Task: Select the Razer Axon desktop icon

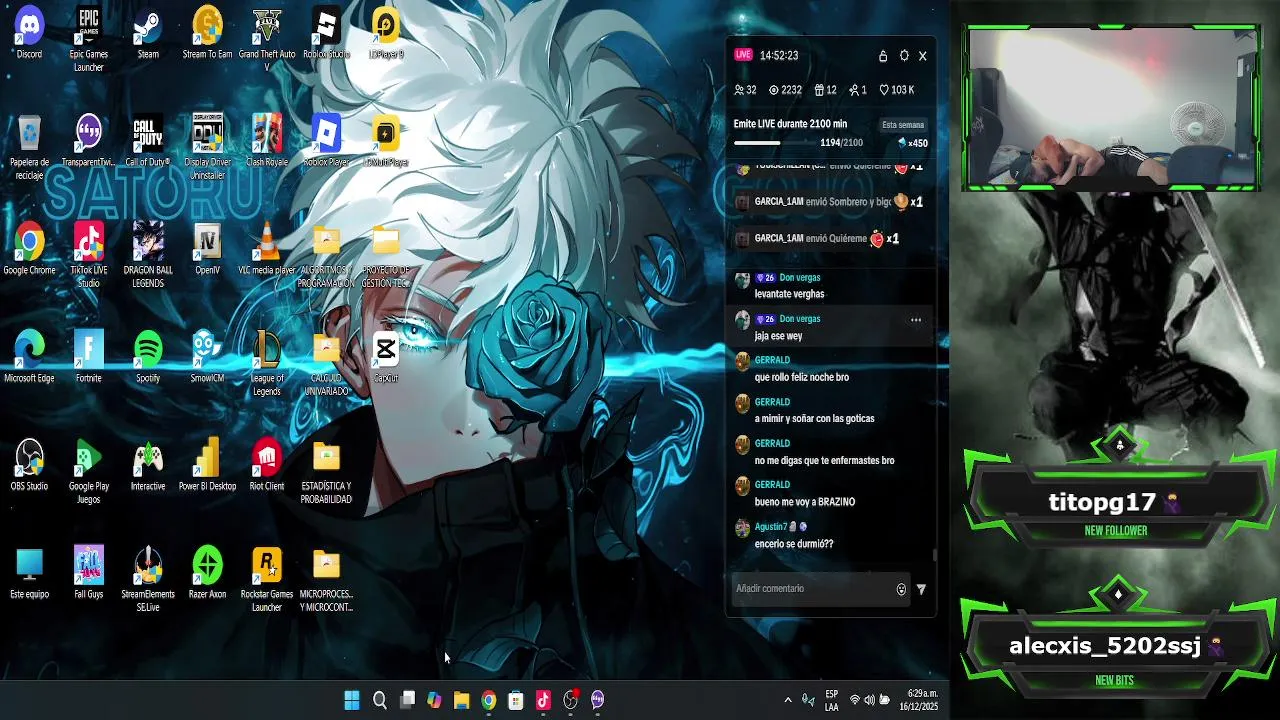Action: [207, 574]
